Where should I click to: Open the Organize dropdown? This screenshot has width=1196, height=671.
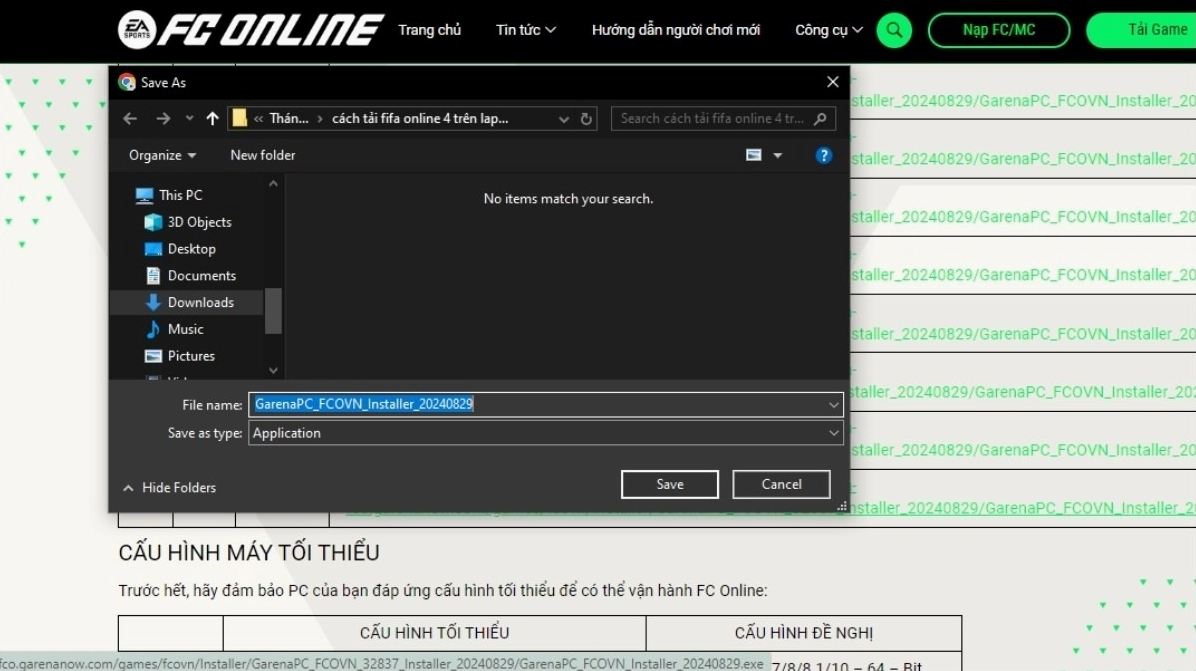click(161, 155)
